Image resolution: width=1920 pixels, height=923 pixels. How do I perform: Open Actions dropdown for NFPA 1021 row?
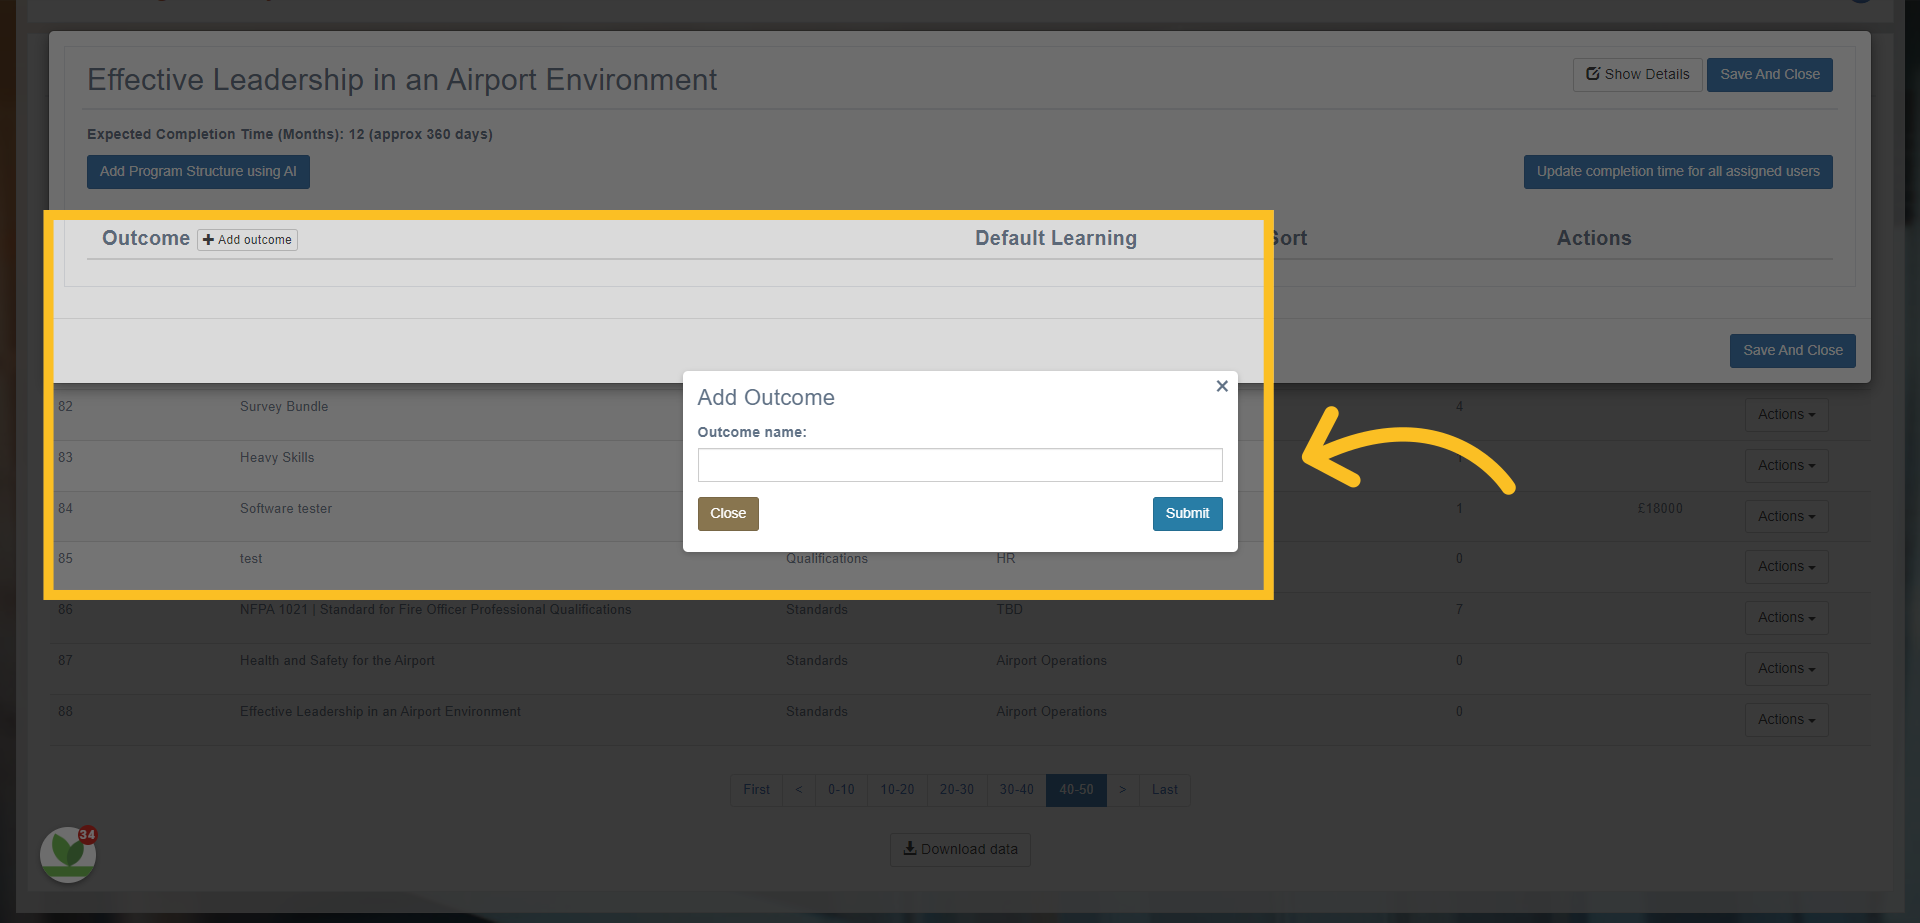[1786, 618]
